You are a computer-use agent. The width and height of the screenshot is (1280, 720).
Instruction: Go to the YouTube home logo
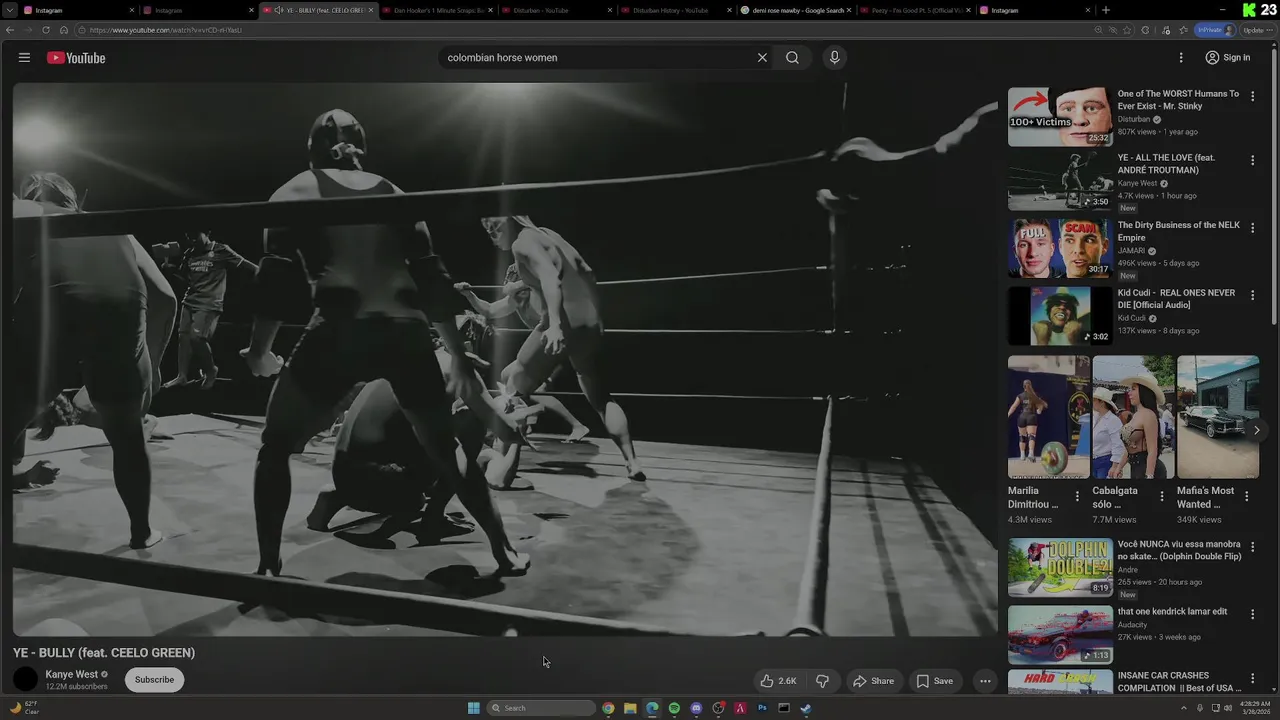76,58
